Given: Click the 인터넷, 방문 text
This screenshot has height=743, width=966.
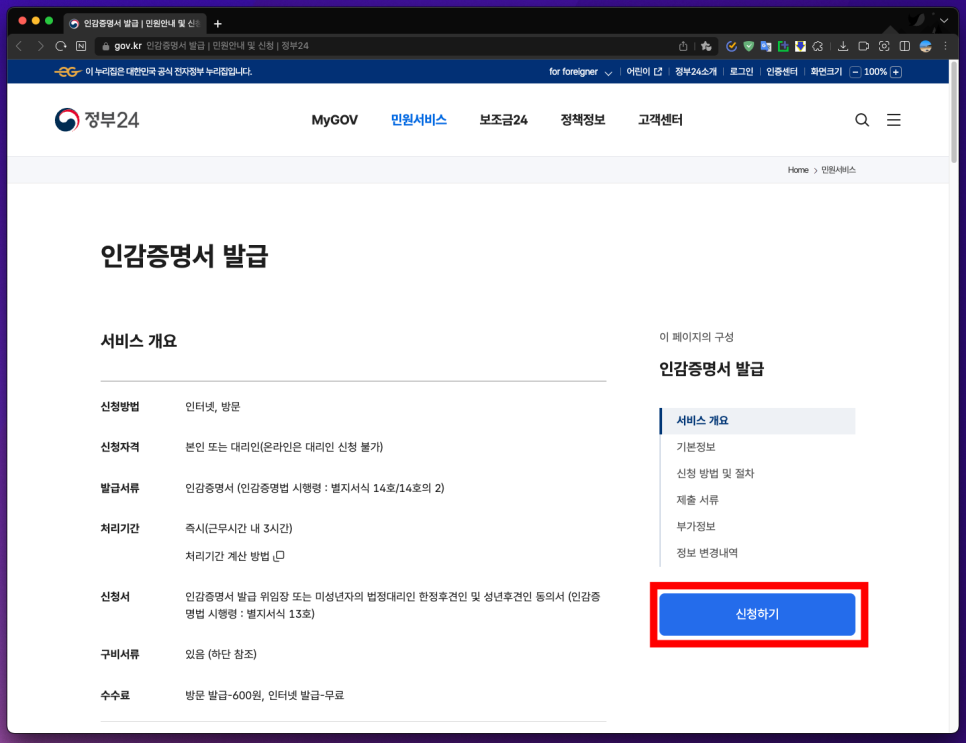Looking at the screenshot, I should pyautogui.click(x=213, y=407).
